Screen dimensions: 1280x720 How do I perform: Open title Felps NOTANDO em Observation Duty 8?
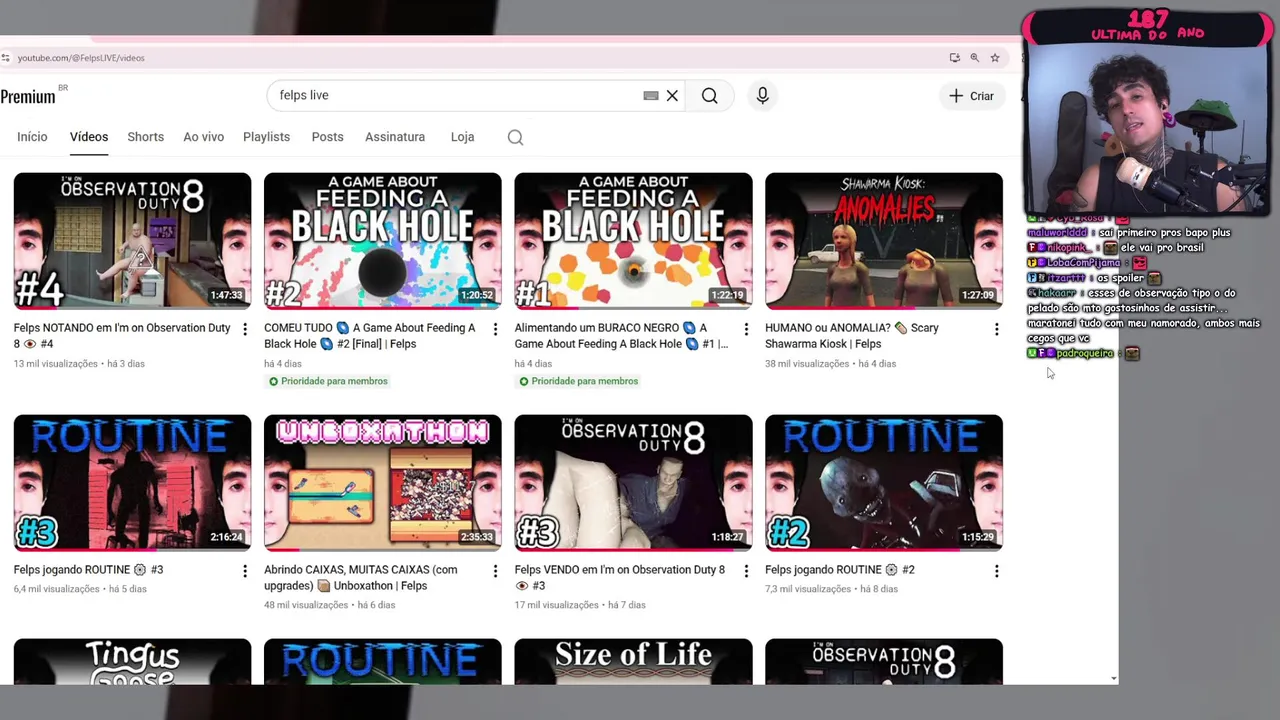pos(122,336)
